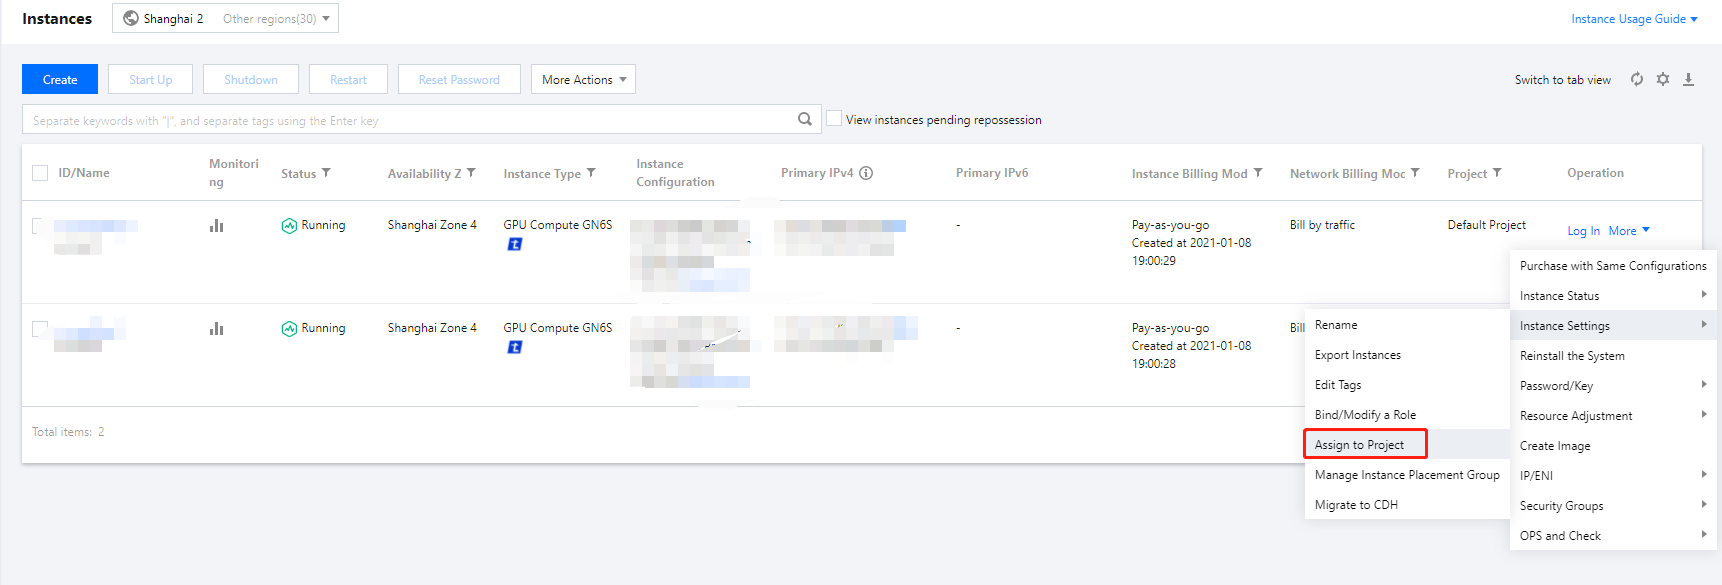Choose Assign to Project menu item
The width and height of the screenshot is (1722, 585).
1359,445
